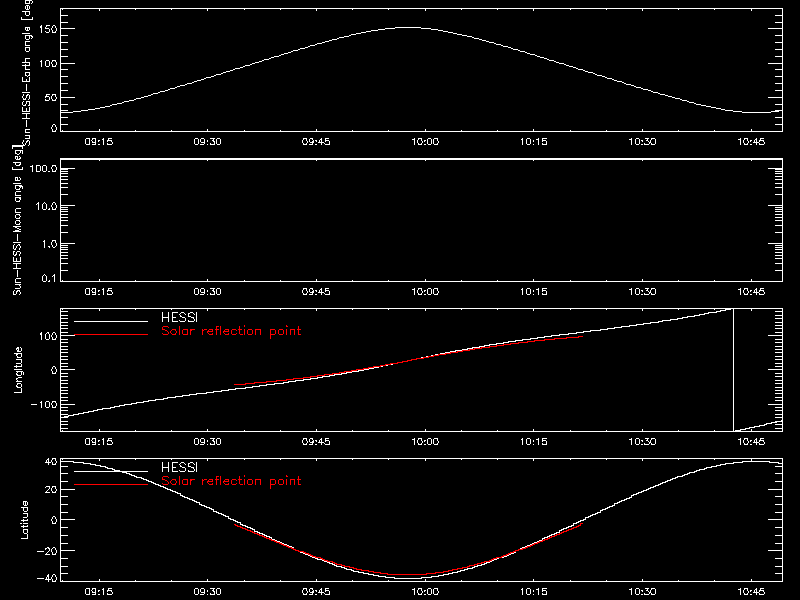Click the 0 tick label on Longitude plot

pos(54,370)
